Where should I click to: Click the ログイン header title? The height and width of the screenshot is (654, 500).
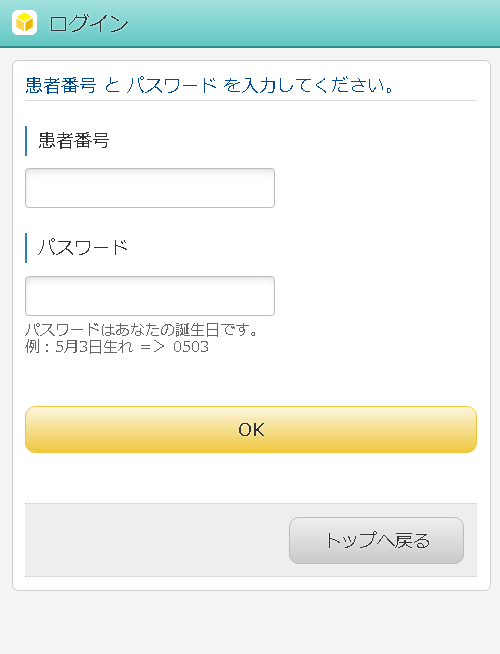click(89, 23)
